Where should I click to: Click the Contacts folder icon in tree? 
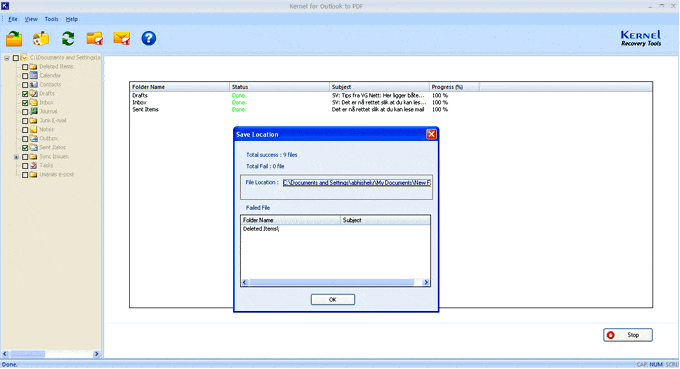[33, 85]
